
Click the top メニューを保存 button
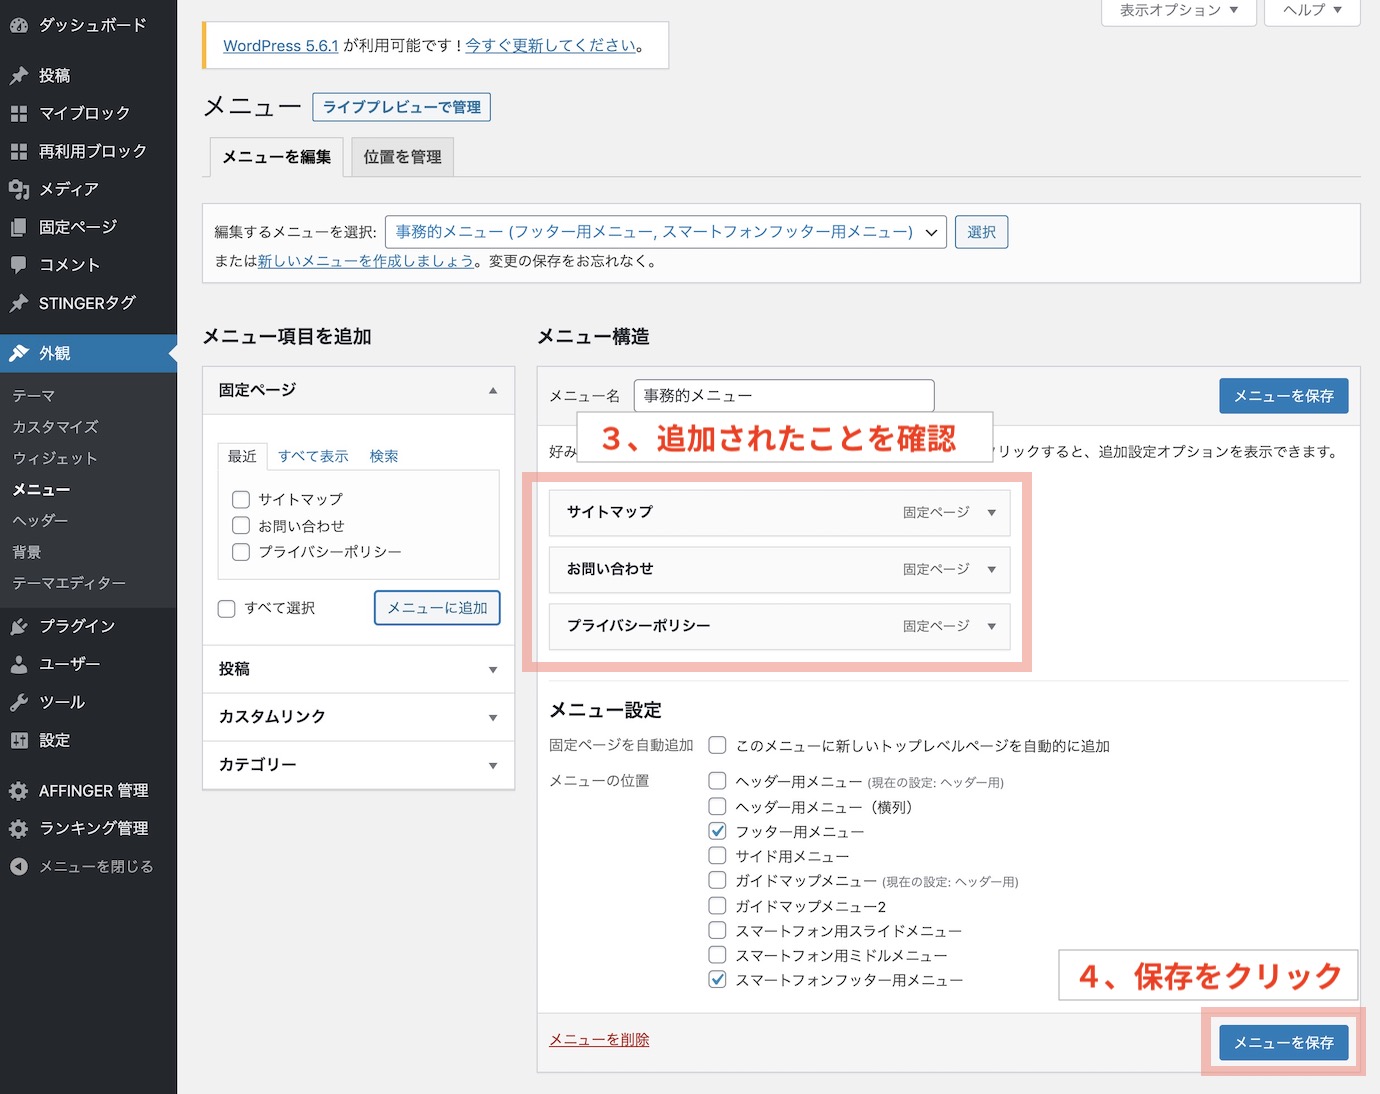coord(1284,396)
